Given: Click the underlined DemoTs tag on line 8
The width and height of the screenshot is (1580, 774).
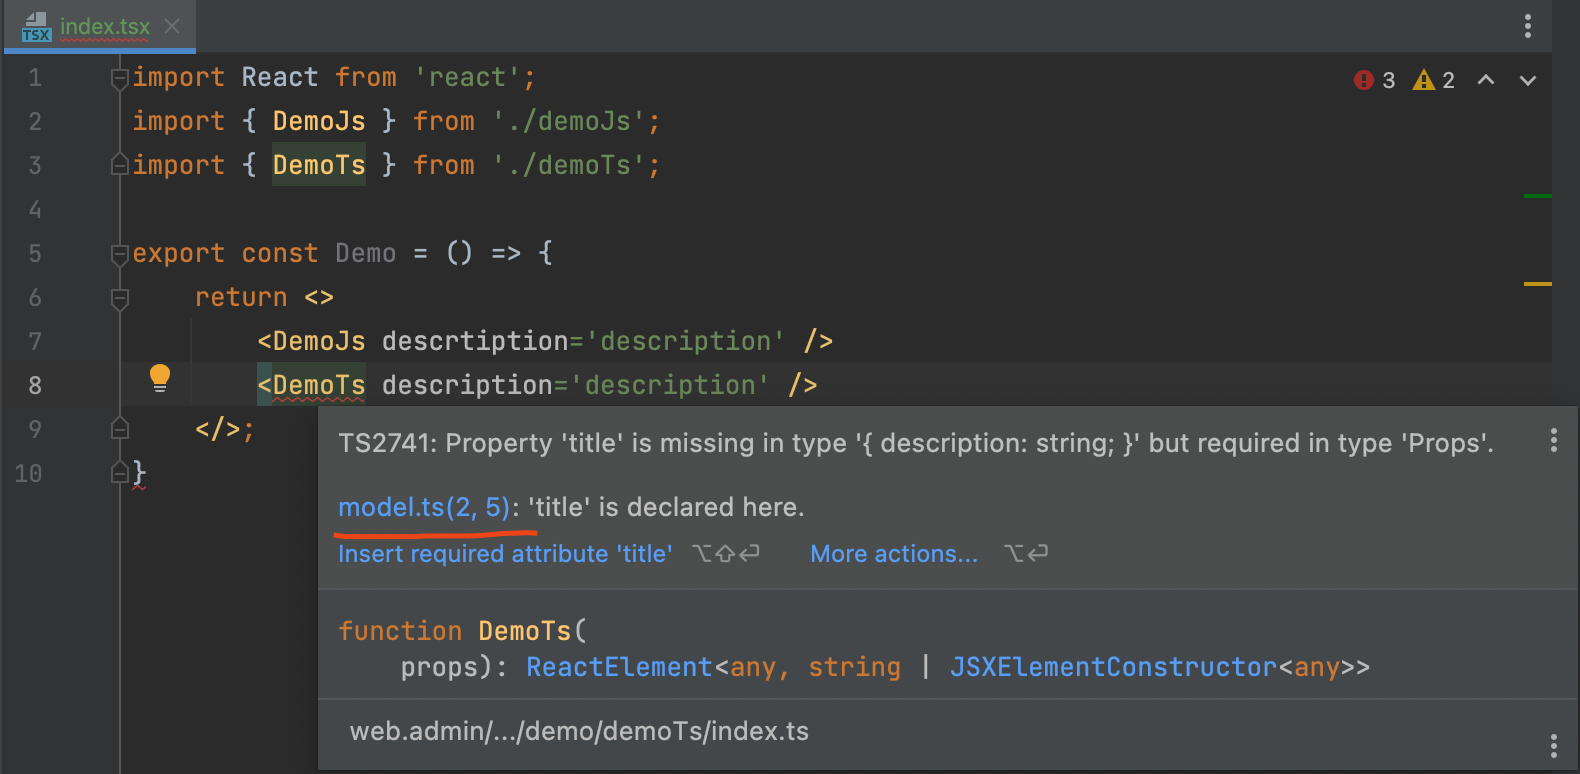Looking at the screenshot, I should [319, 385].
